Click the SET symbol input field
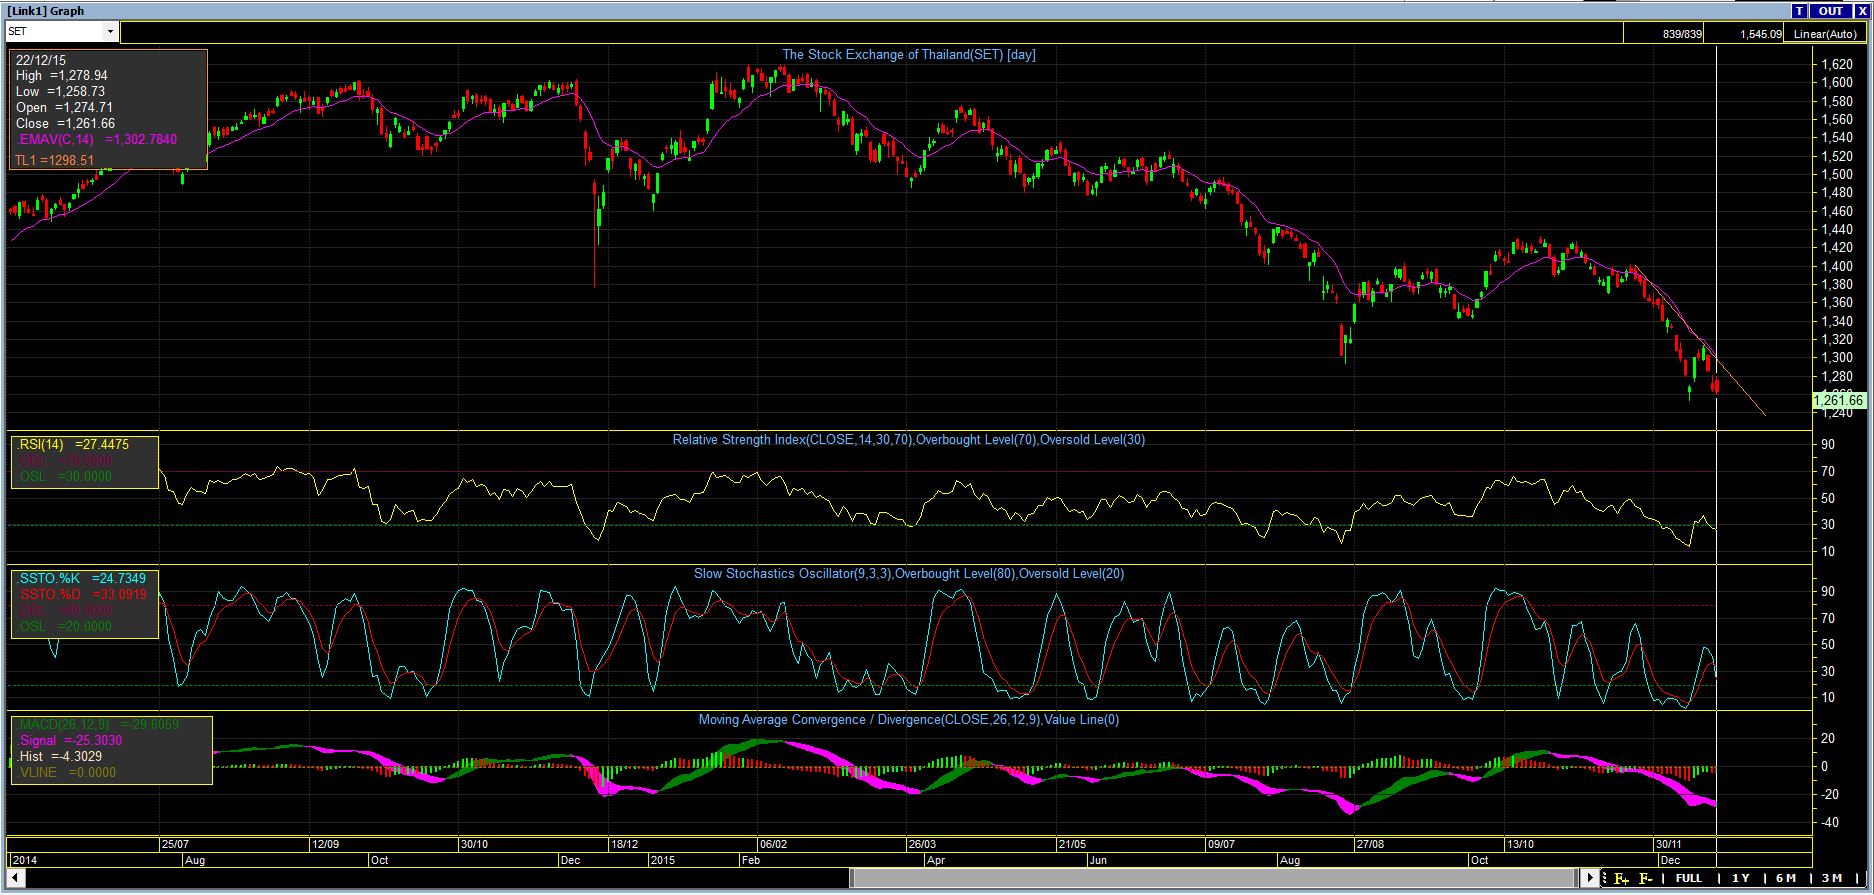Image resolution: width=1874 pixels, height=895 pixels. (55, 32)
